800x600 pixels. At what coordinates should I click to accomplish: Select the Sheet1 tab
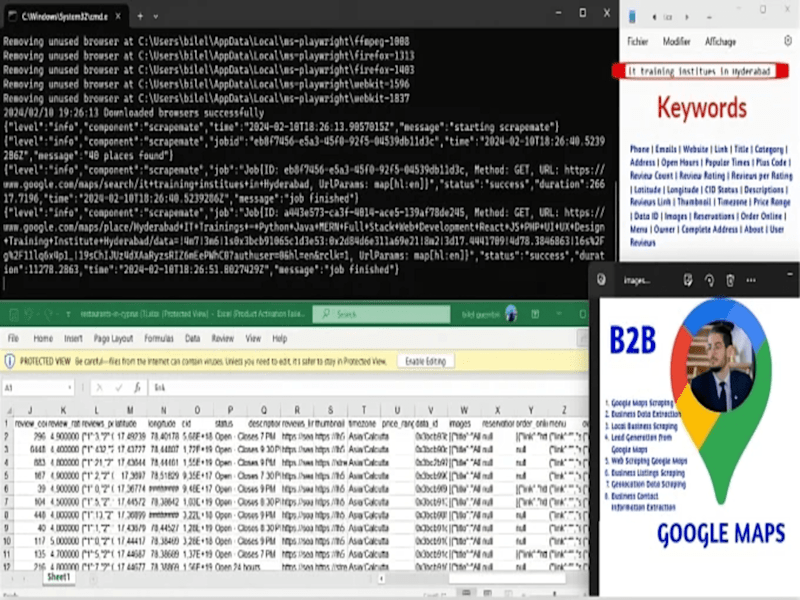click(59, 577)
